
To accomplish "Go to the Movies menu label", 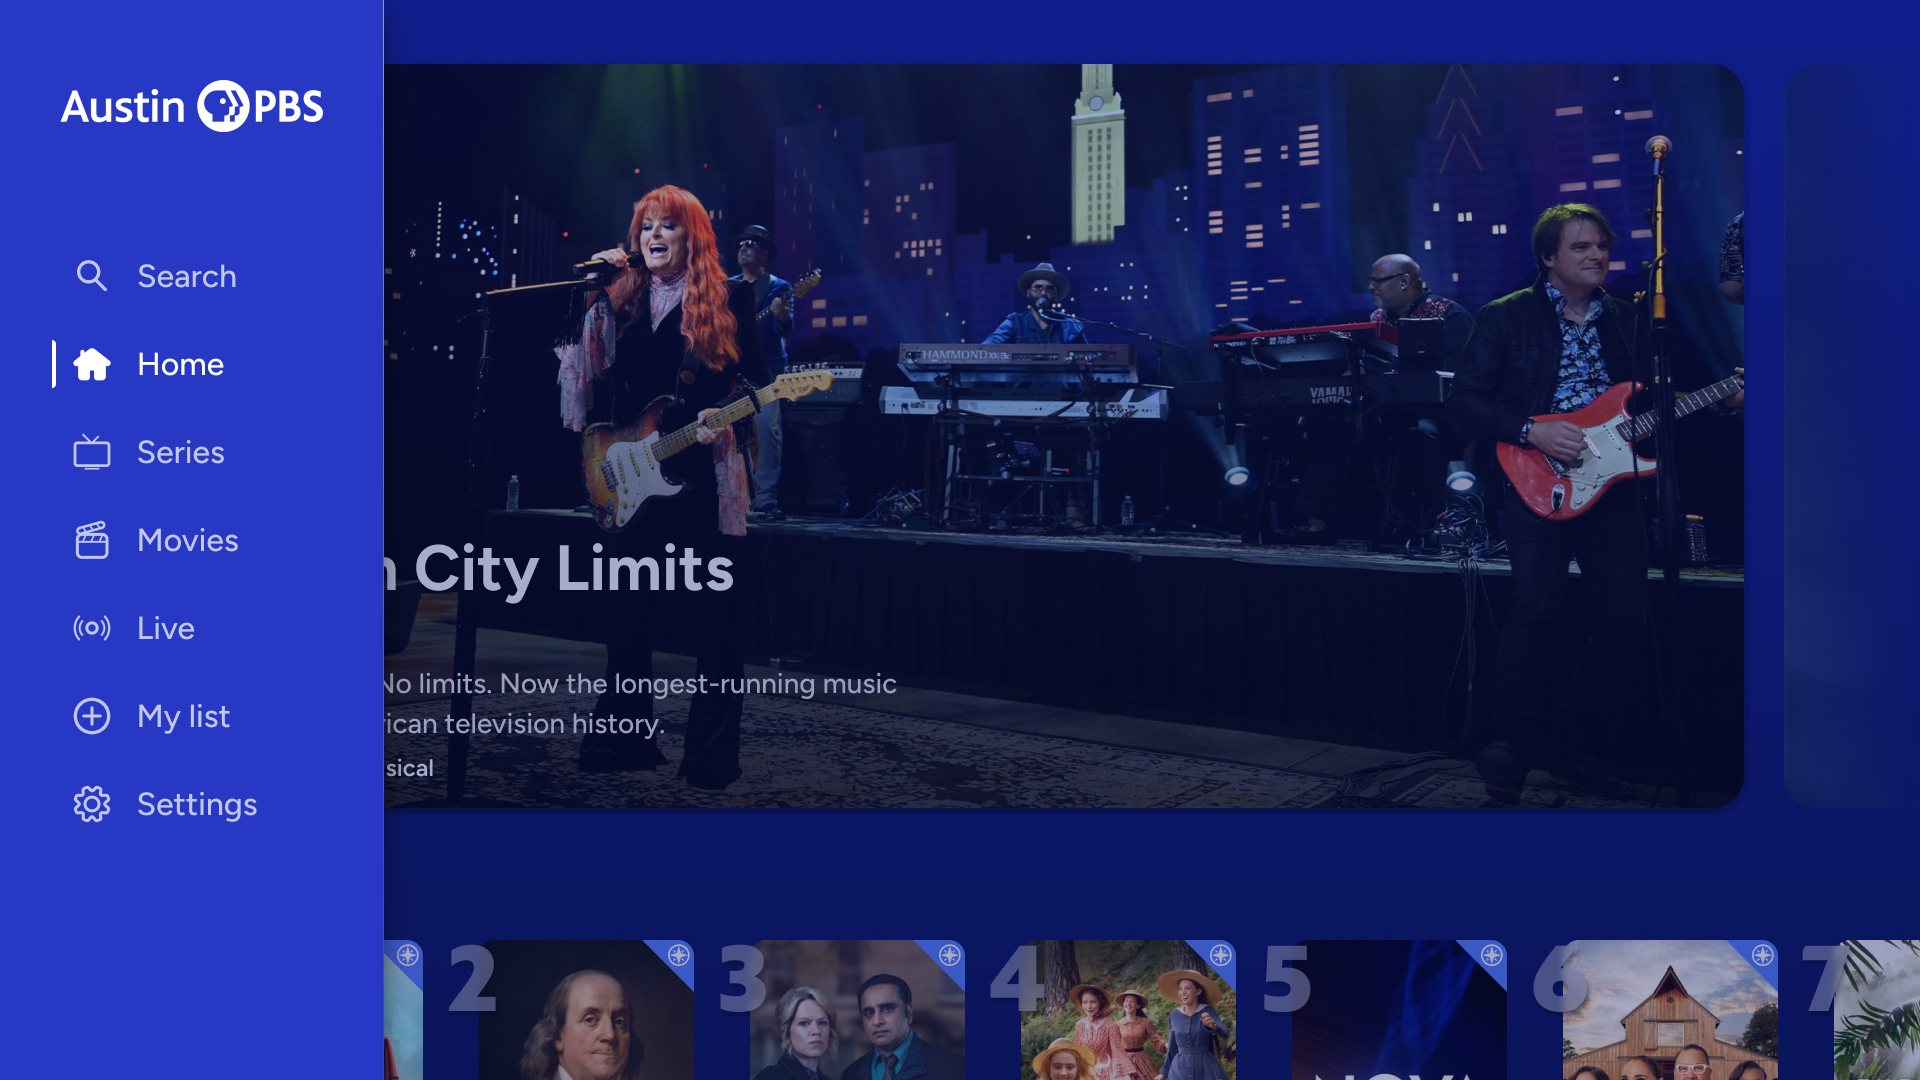I will point(188,540).
